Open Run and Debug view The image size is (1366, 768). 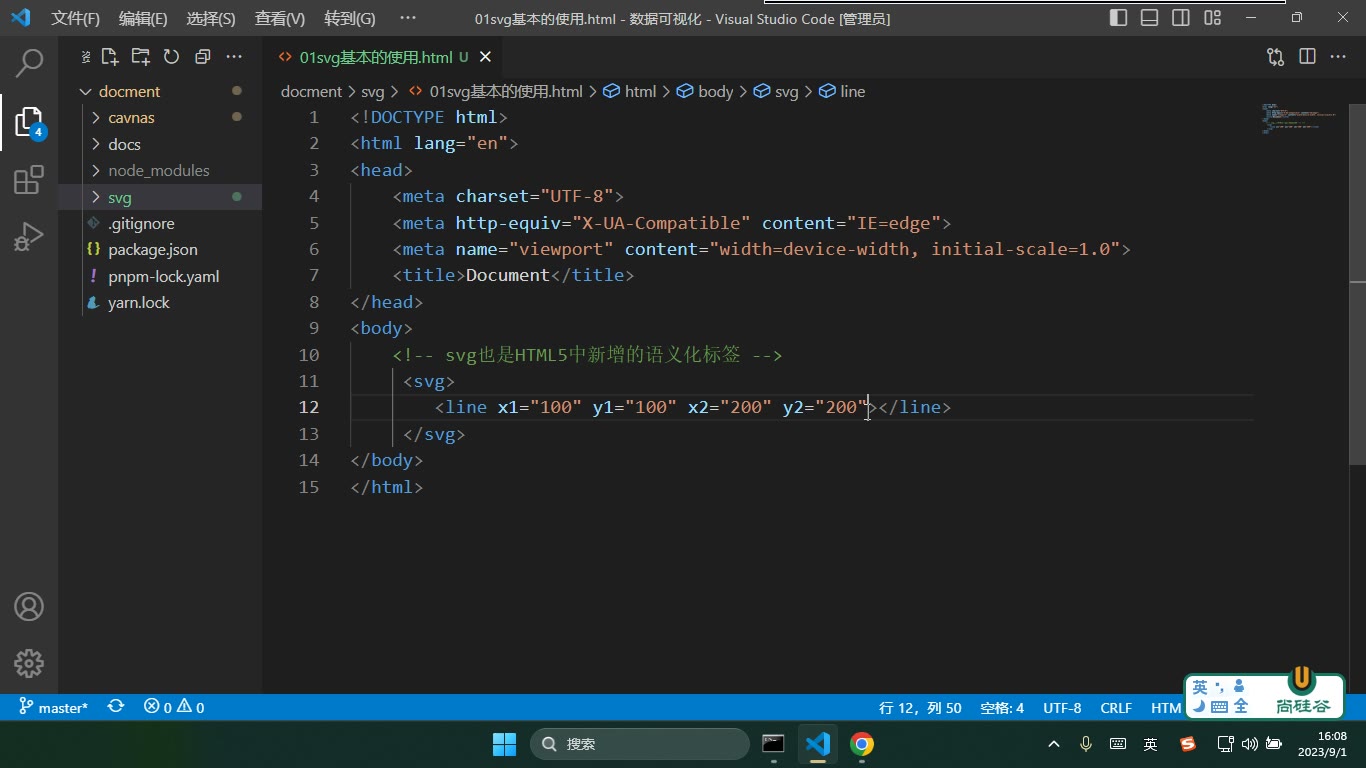pyautogui.click(x=29, y=237)
